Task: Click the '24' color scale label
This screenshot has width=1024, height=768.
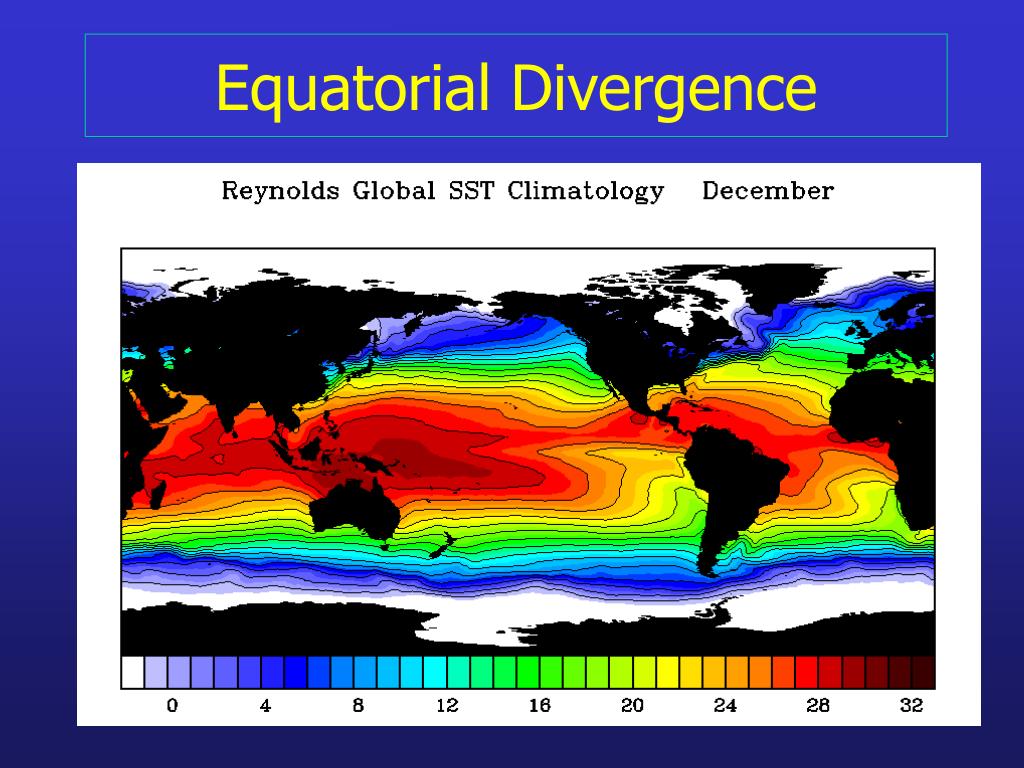Action: coord(725,705)
